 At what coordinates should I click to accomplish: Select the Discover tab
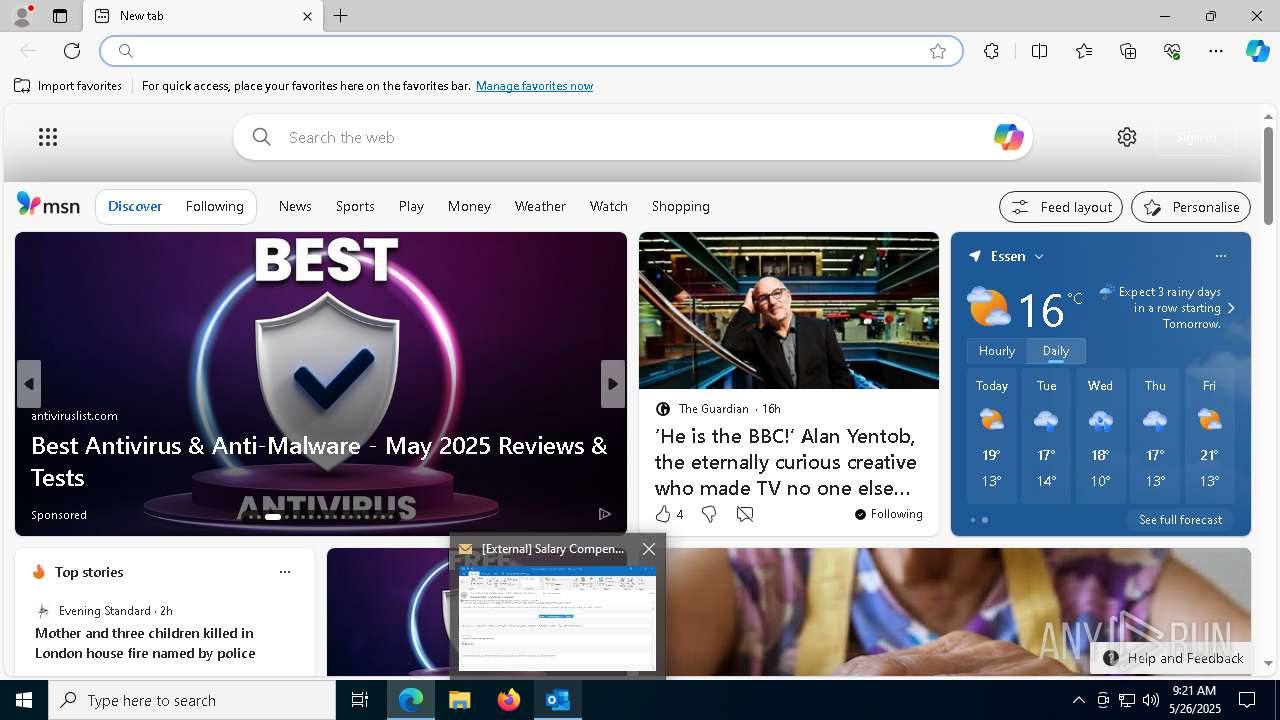(135, 206)
